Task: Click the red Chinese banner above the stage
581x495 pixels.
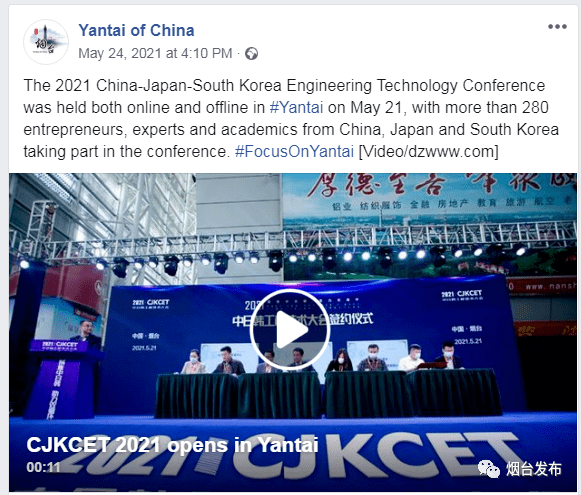Action: pyautogui.click(x=430, y=191)
